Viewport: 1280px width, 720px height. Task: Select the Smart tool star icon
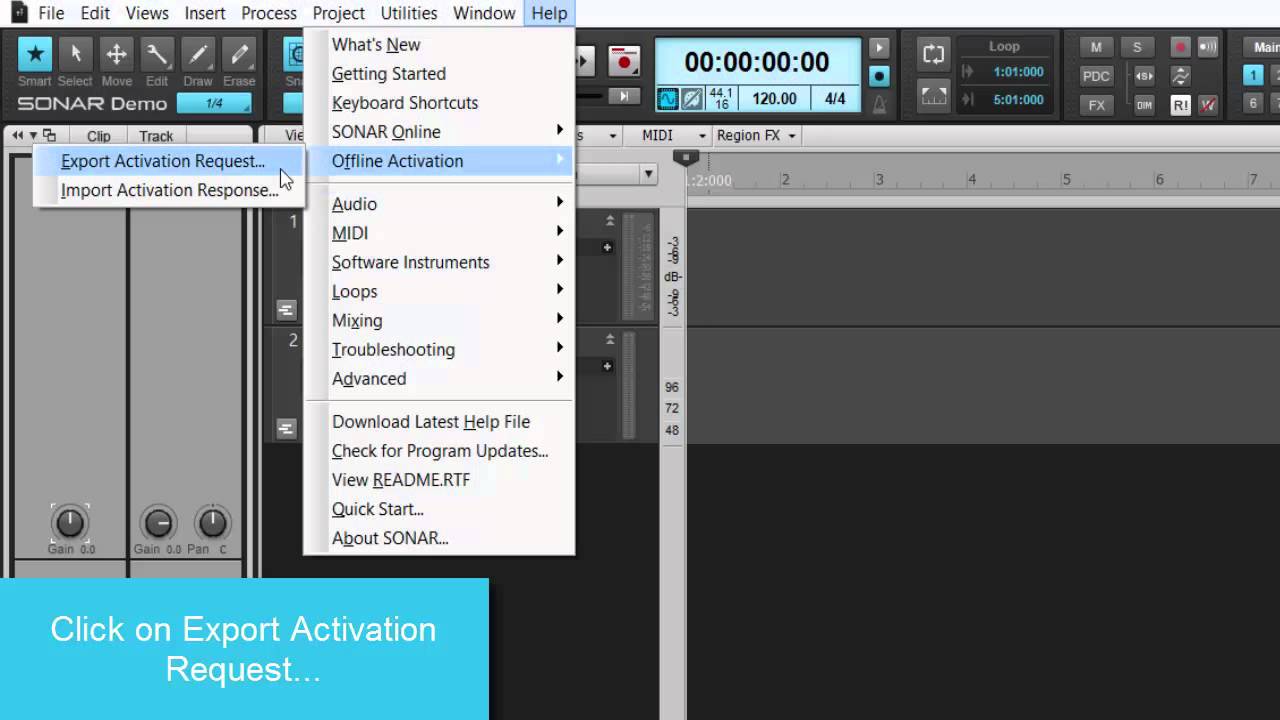(35, 54)
